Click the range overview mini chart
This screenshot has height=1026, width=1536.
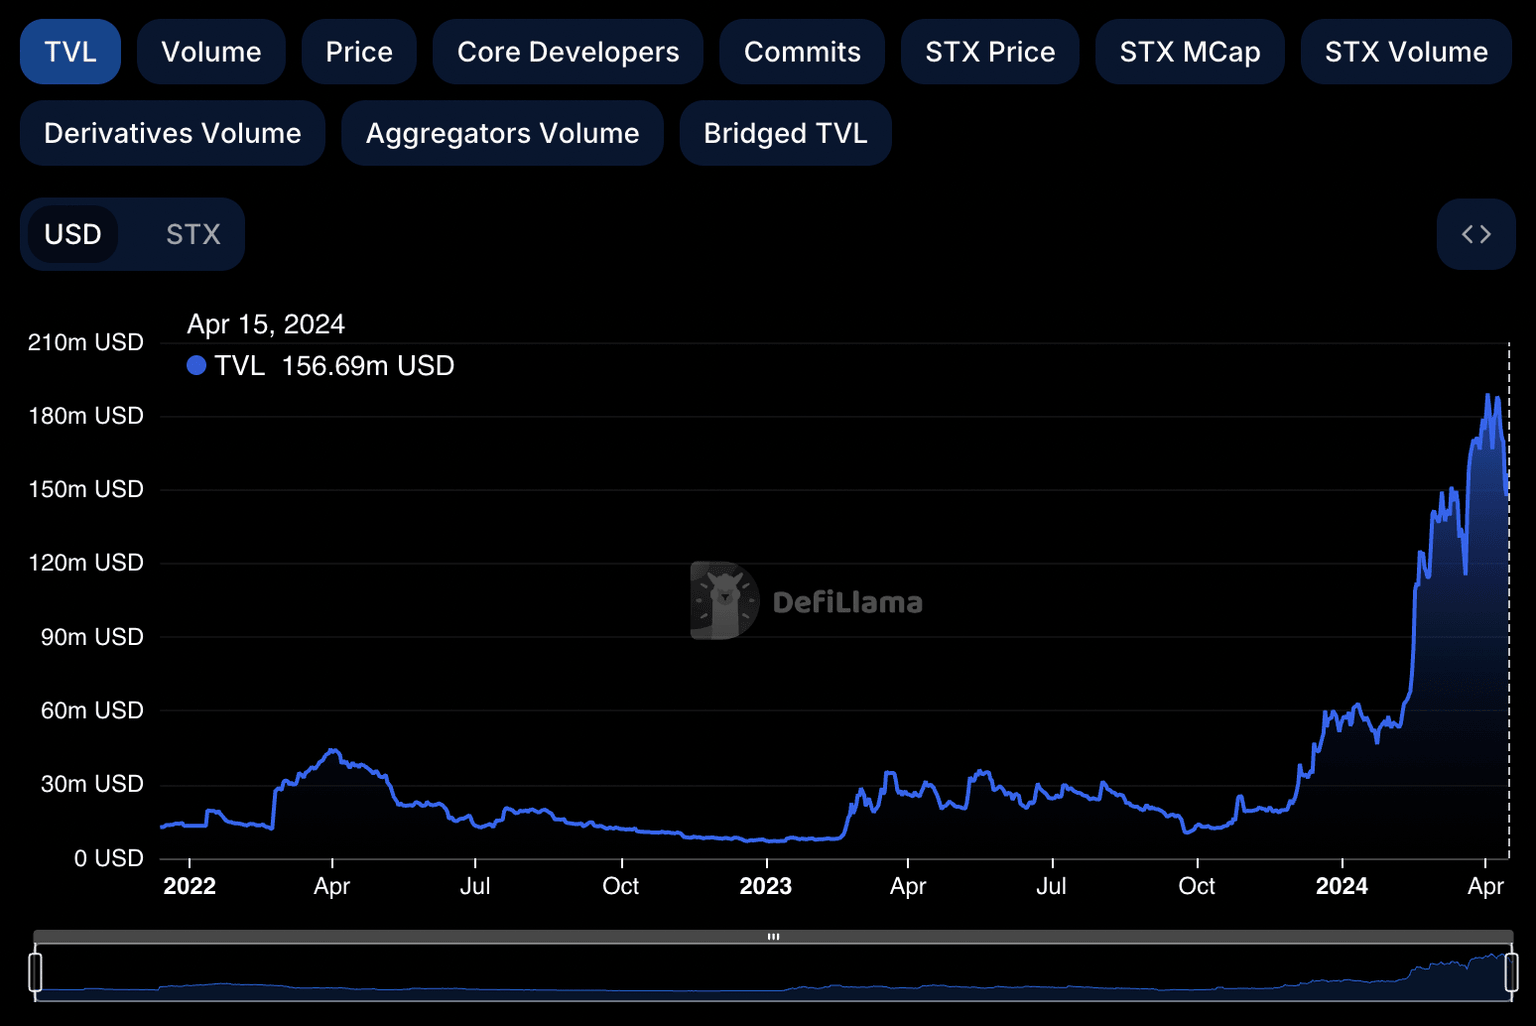(773, 972)
